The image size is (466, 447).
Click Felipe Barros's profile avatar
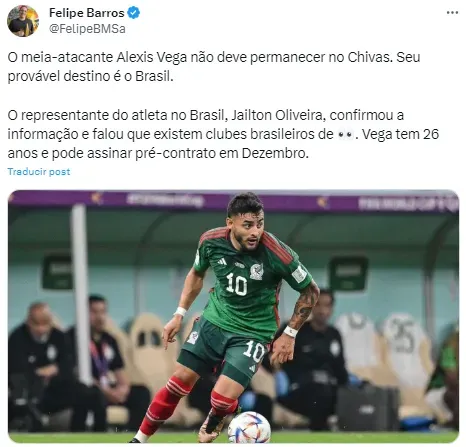pos(23,21)
